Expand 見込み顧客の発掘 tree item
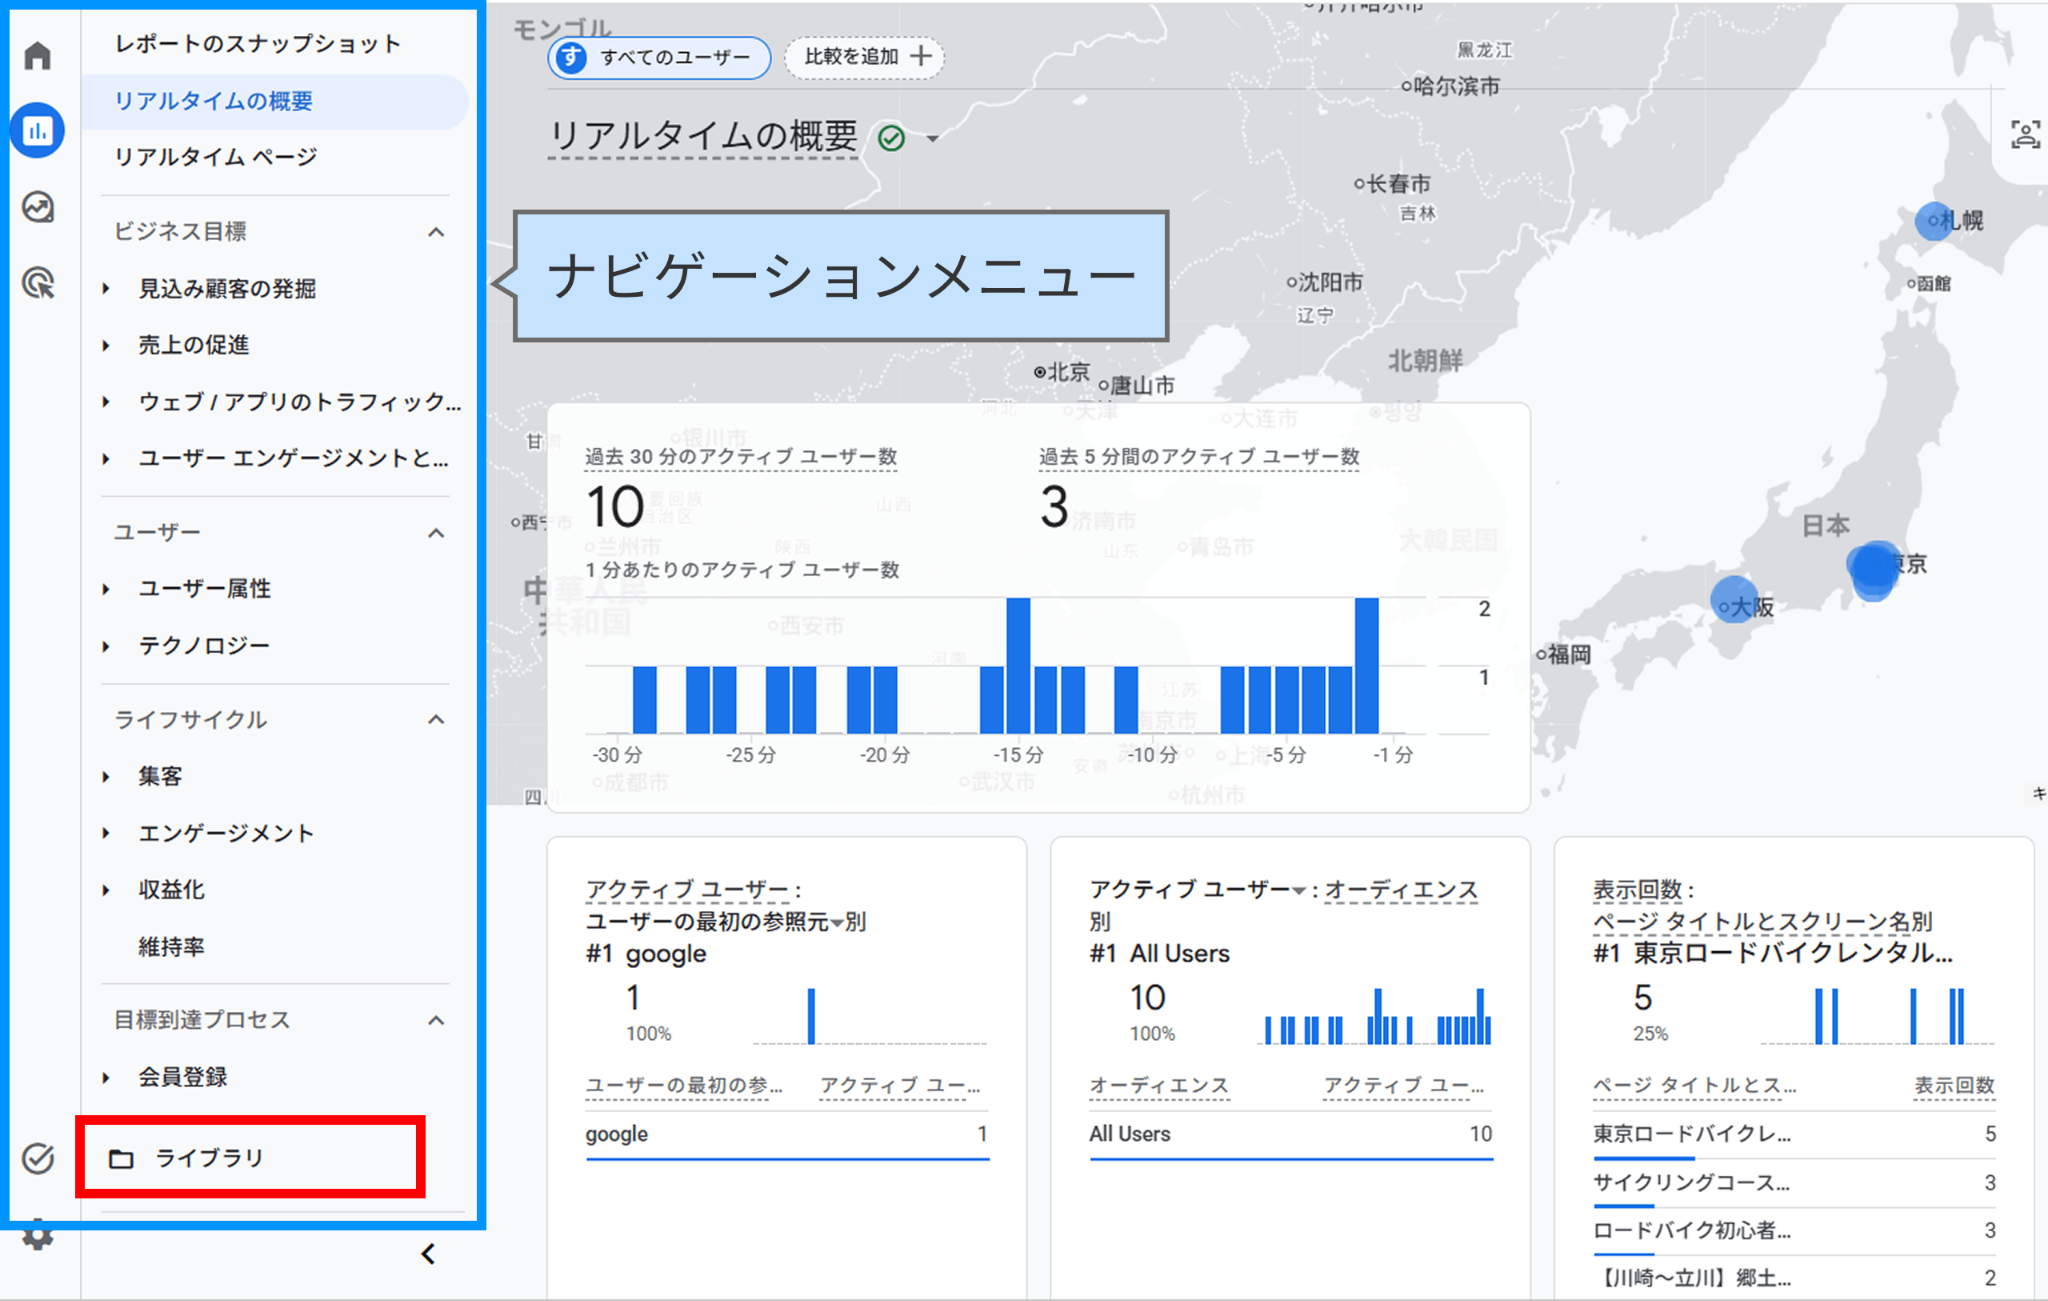The width and height of the screenshot is (2048, 1301). pyautogui.click(x=106, y=288)
